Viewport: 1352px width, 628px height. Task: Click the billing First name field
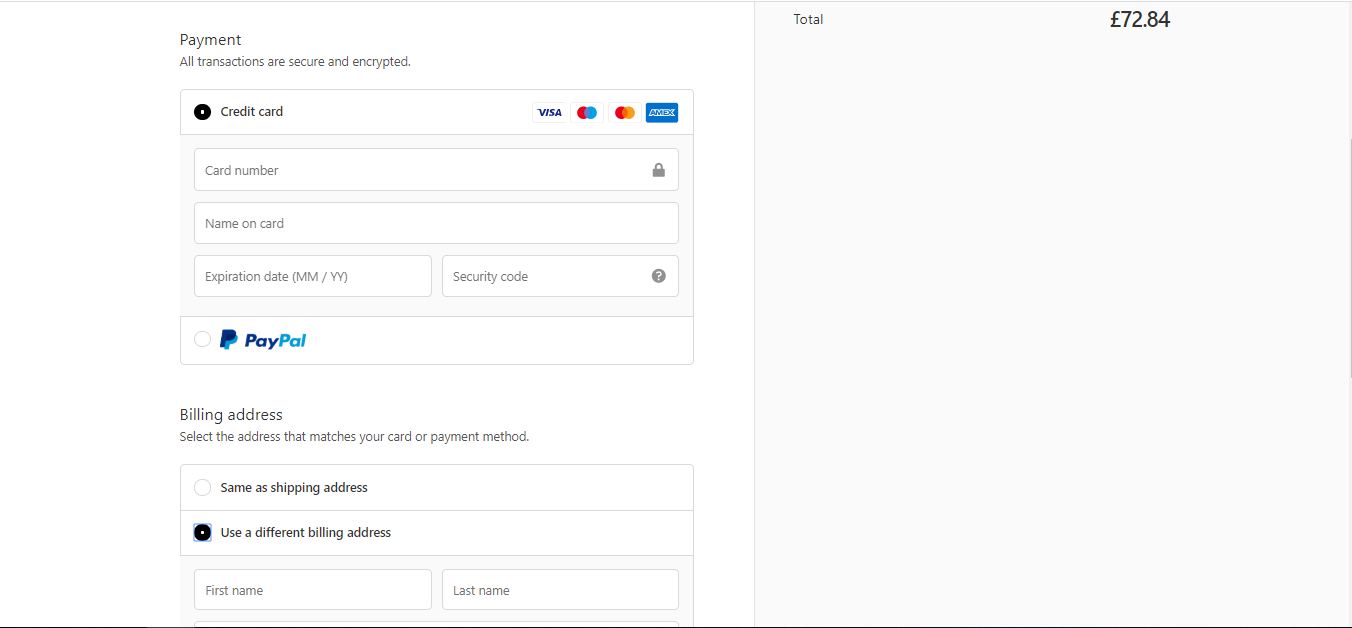coord(313,590)
